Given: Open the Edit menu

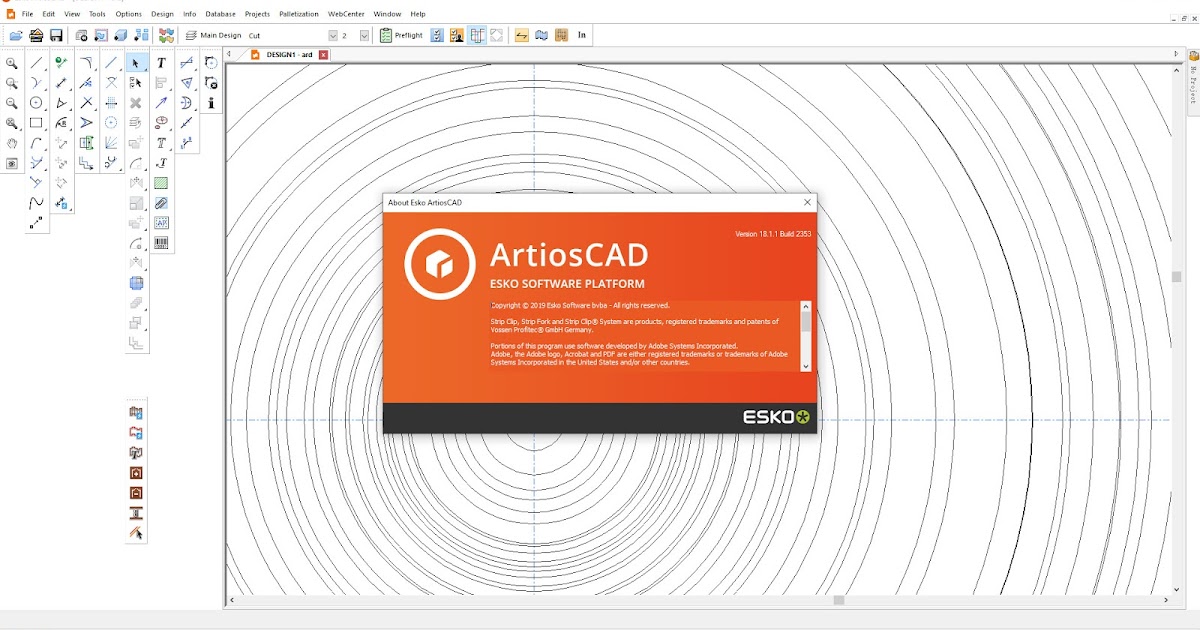Looking at the screenshot, I should point(48,14).
